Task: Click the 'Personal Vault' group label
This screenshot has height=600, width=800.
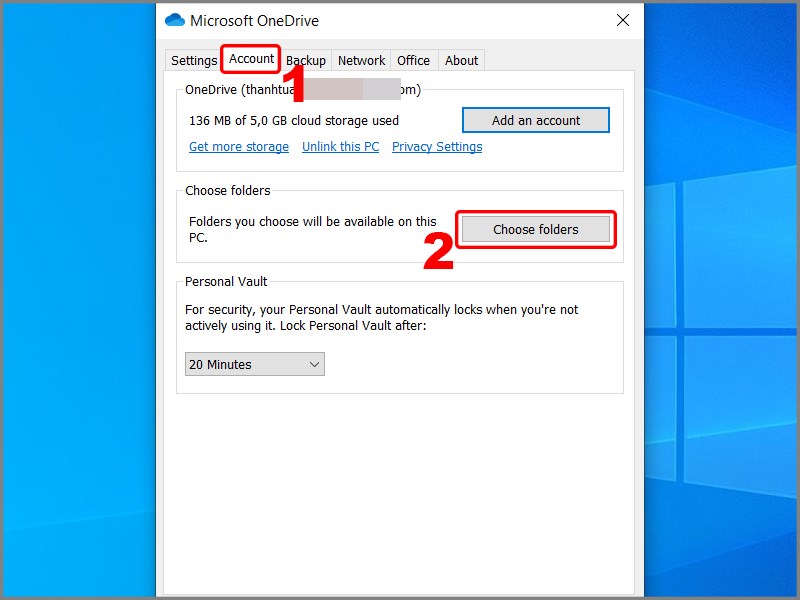Action: click(226, 282)
